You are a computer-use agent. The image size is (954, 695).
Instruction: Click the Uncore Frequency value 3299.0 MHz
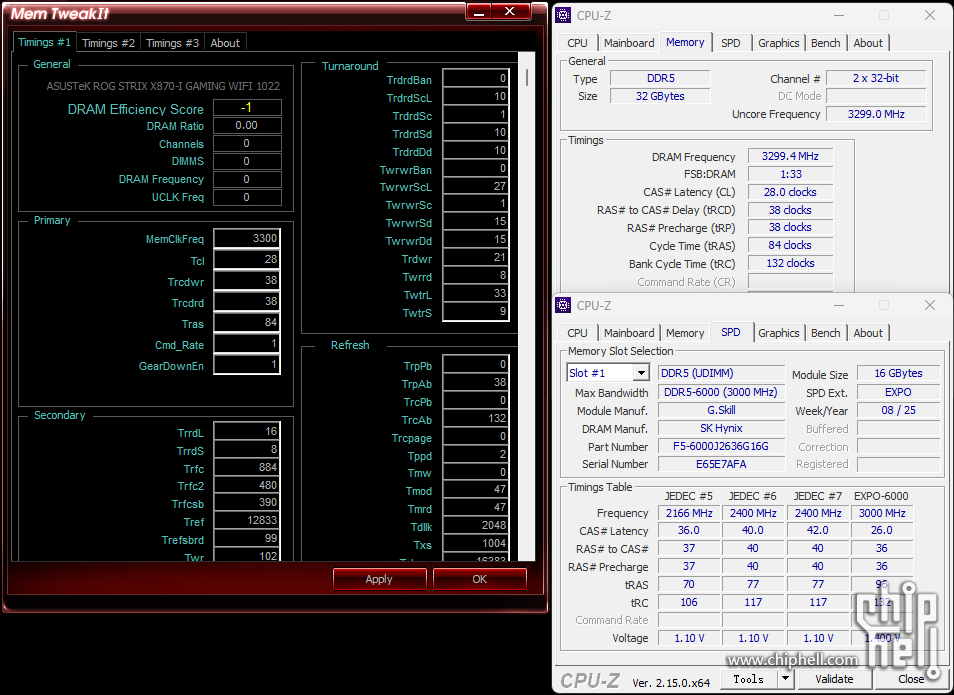876,114
